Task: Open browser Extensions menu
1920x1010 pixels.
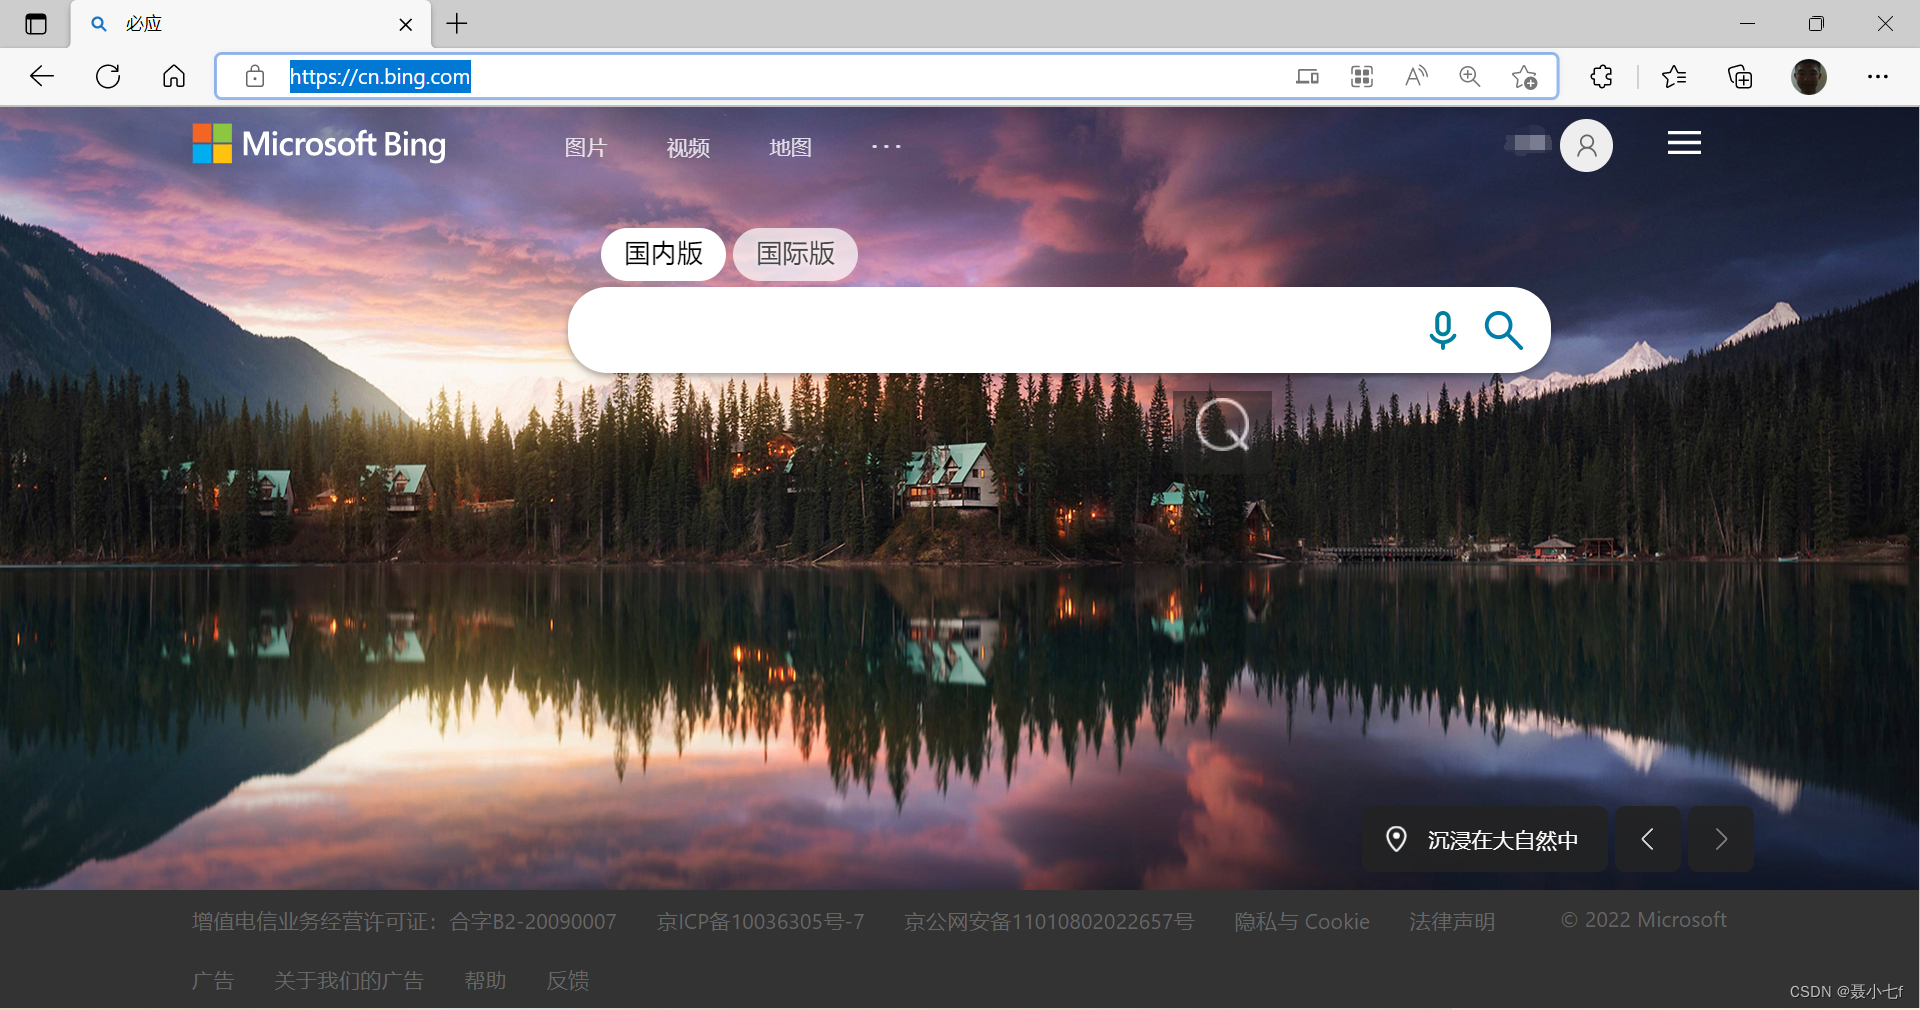Action: (x=1602, y=76)
